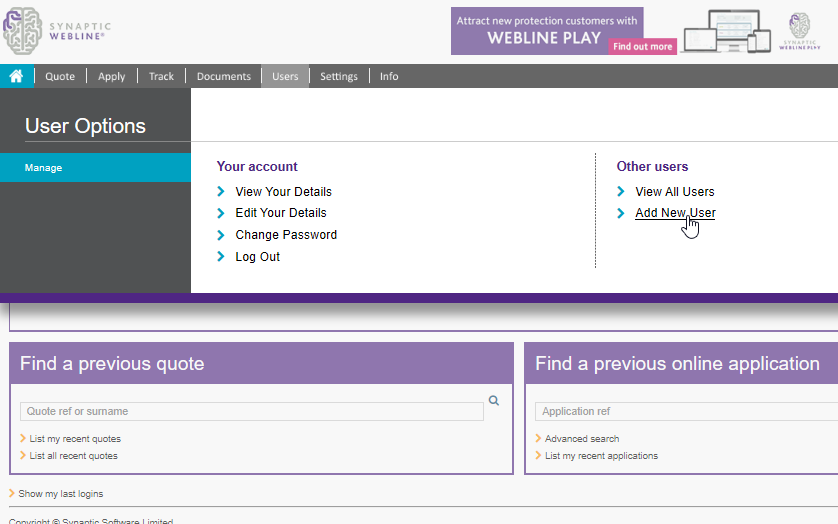The height and width of the screenshot is (524, 838).
Task: Click the Webline Play devices image
Action: click(727, 31)
